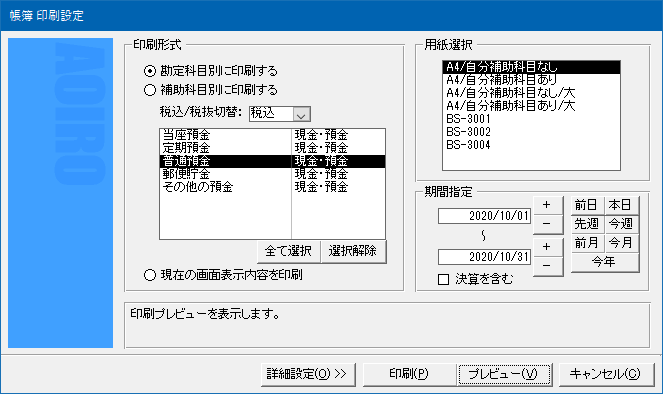Viewport: 663px width, 394px height.
Task: Click the 印刷(P) button
Action: coord(409,374)
